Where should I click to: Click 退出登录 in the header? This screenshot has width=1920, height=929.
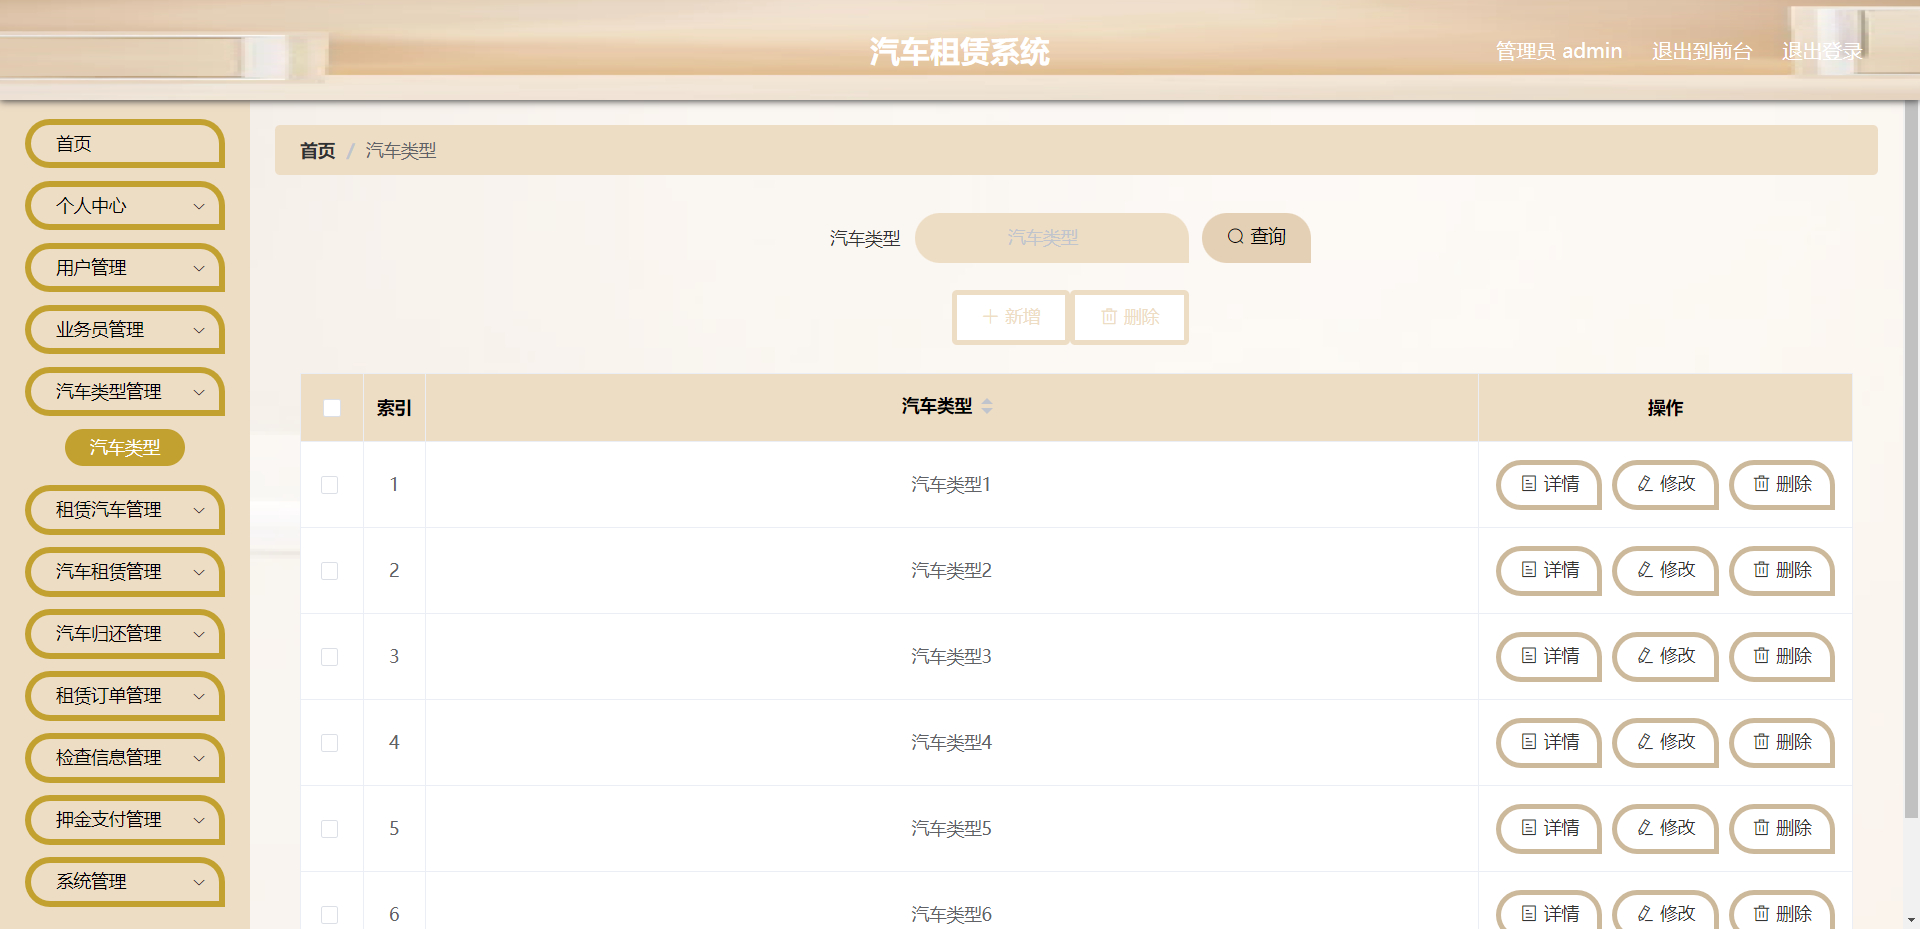[1822, 51]
